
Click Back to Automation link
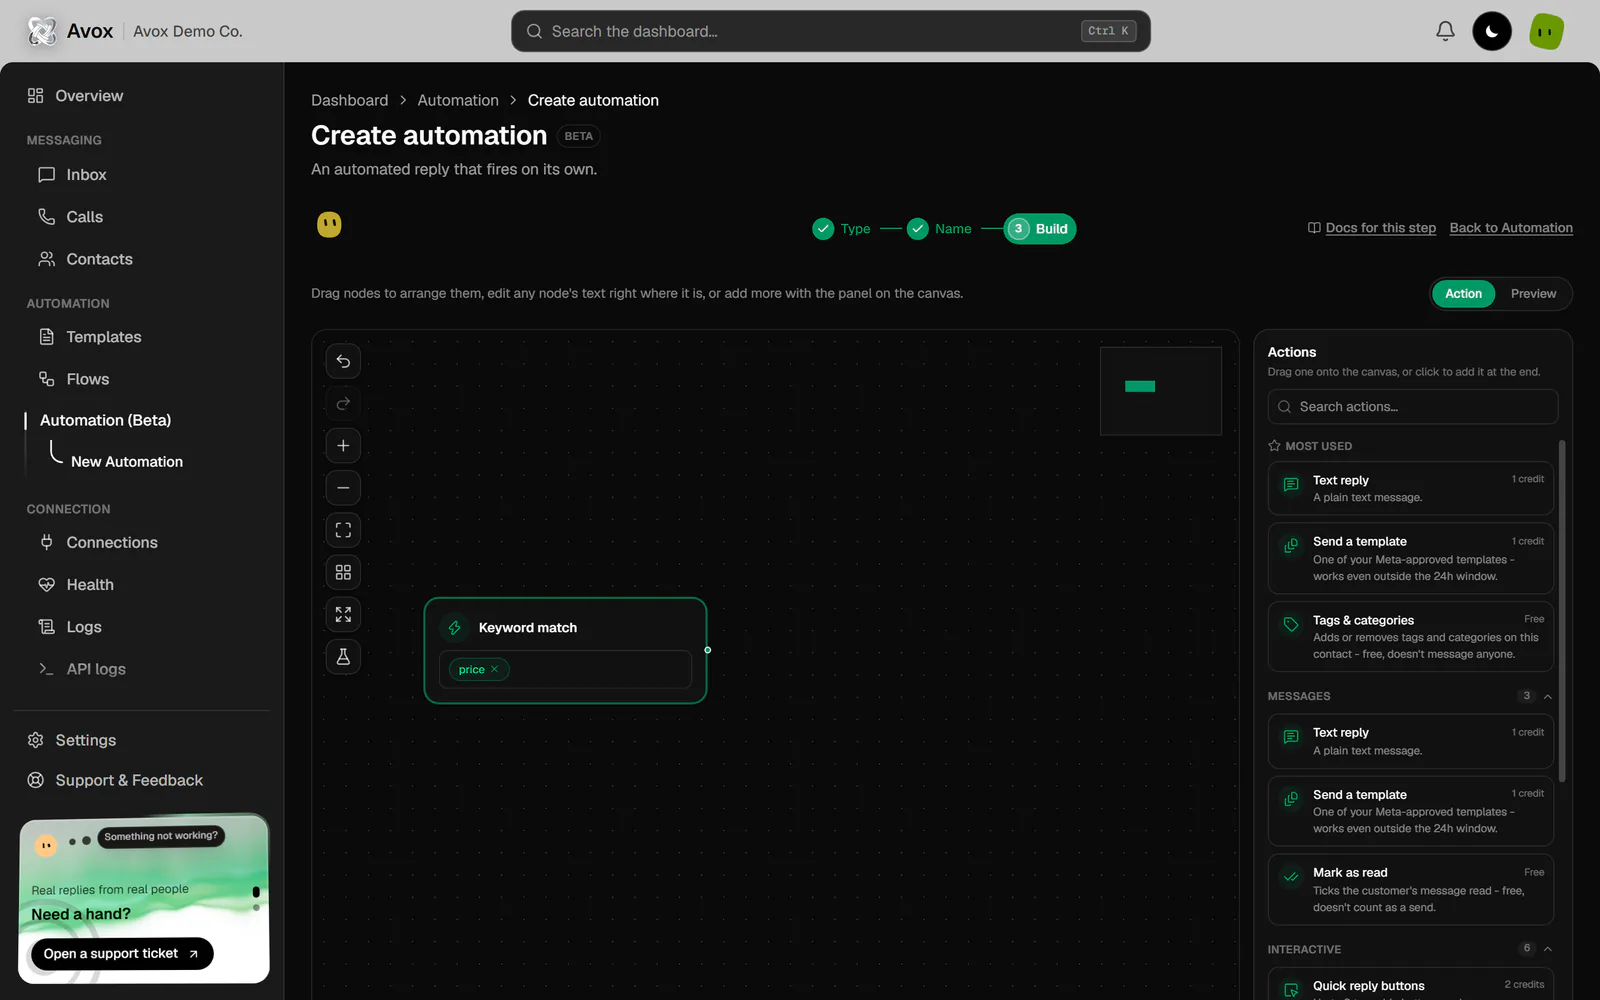tap(1511, 228)
